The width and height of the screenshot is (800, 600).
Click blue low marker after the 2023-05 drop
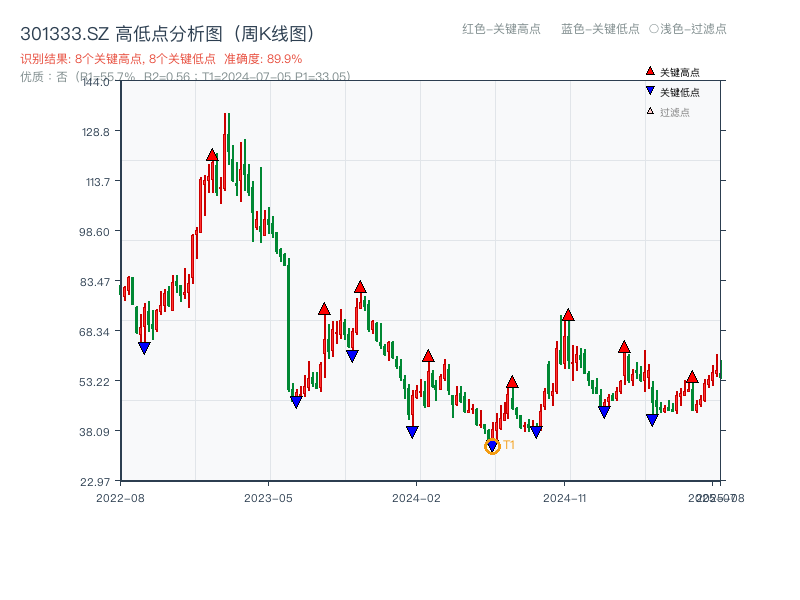pyautogui.click(x=297, y=401)
